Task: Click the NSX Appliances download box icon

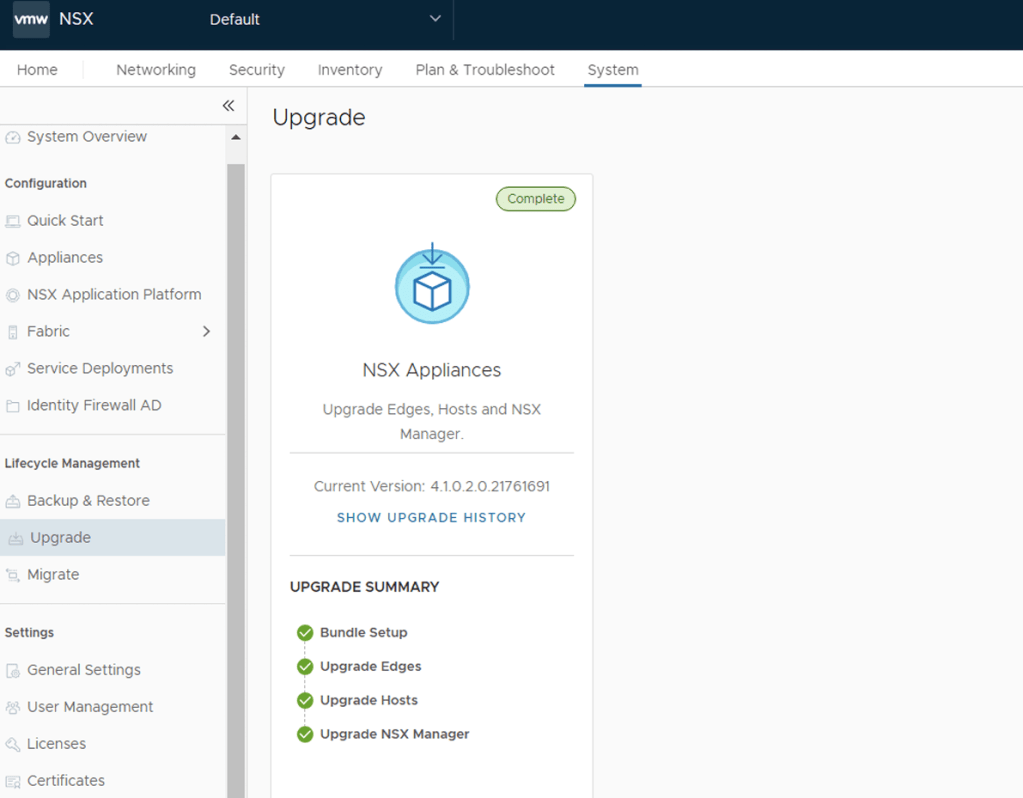Action: click(432, 285)
